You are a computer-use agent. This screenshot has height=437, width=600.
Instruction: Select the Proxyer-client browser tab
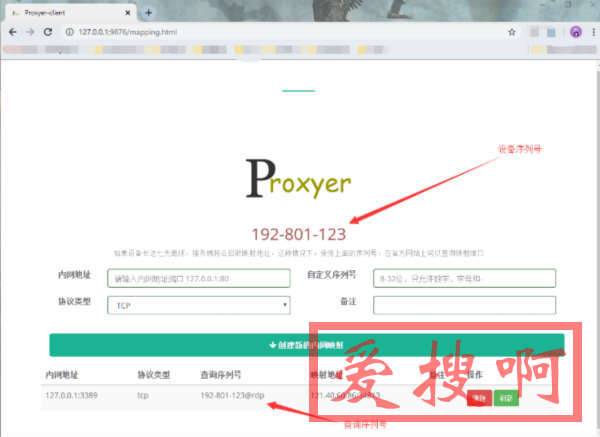(x=71, y=13)
